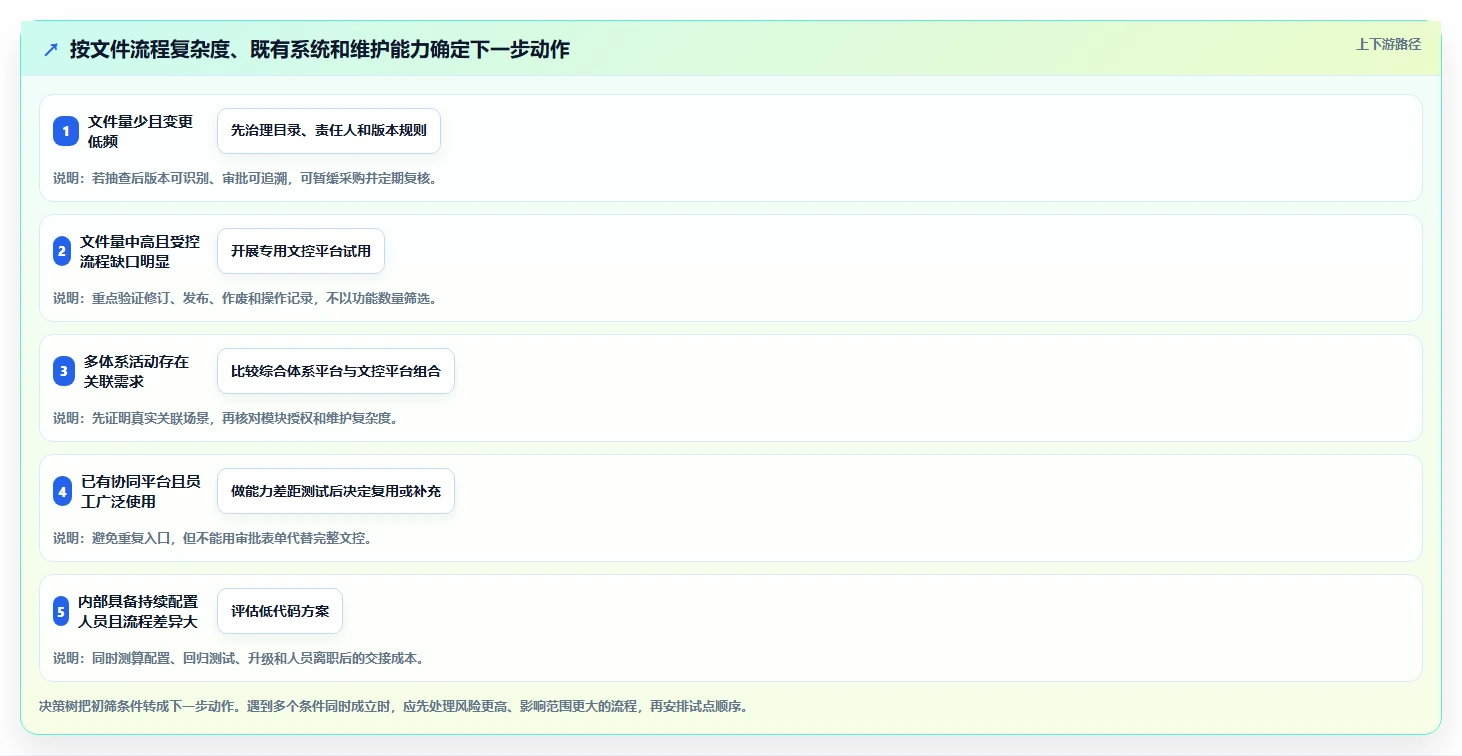Image resolution: width=1462 pixels, height=756 pixels.
Task: Click the condition text 多体系活动存在关联需求
Action: click(x=136, y=371)
